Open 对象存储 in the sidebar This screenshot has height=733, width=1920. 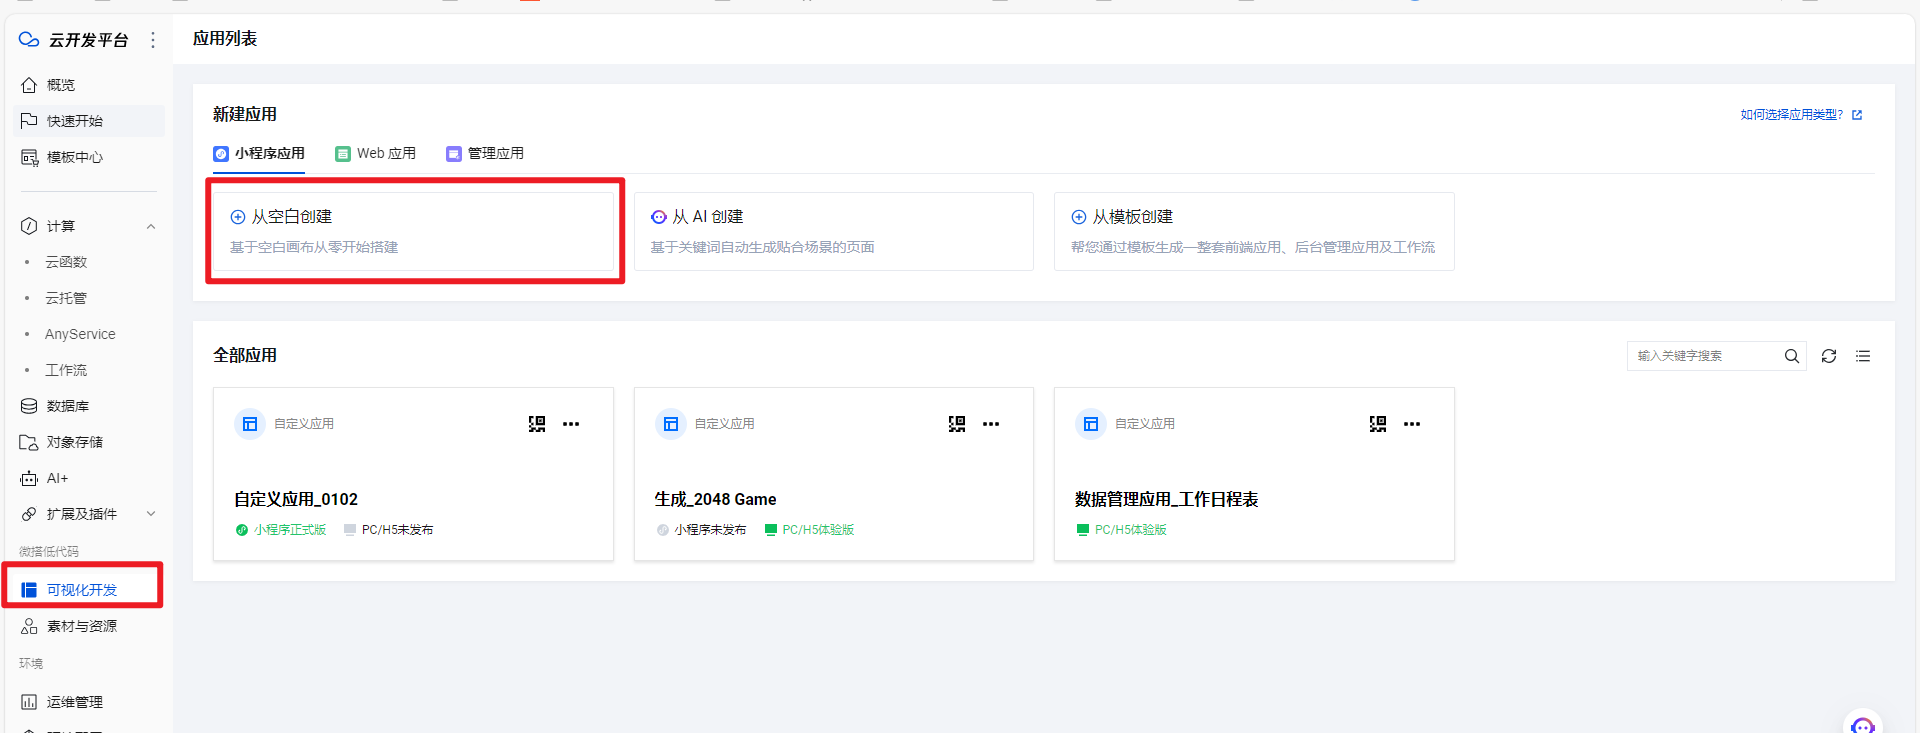tap(89, 442)
